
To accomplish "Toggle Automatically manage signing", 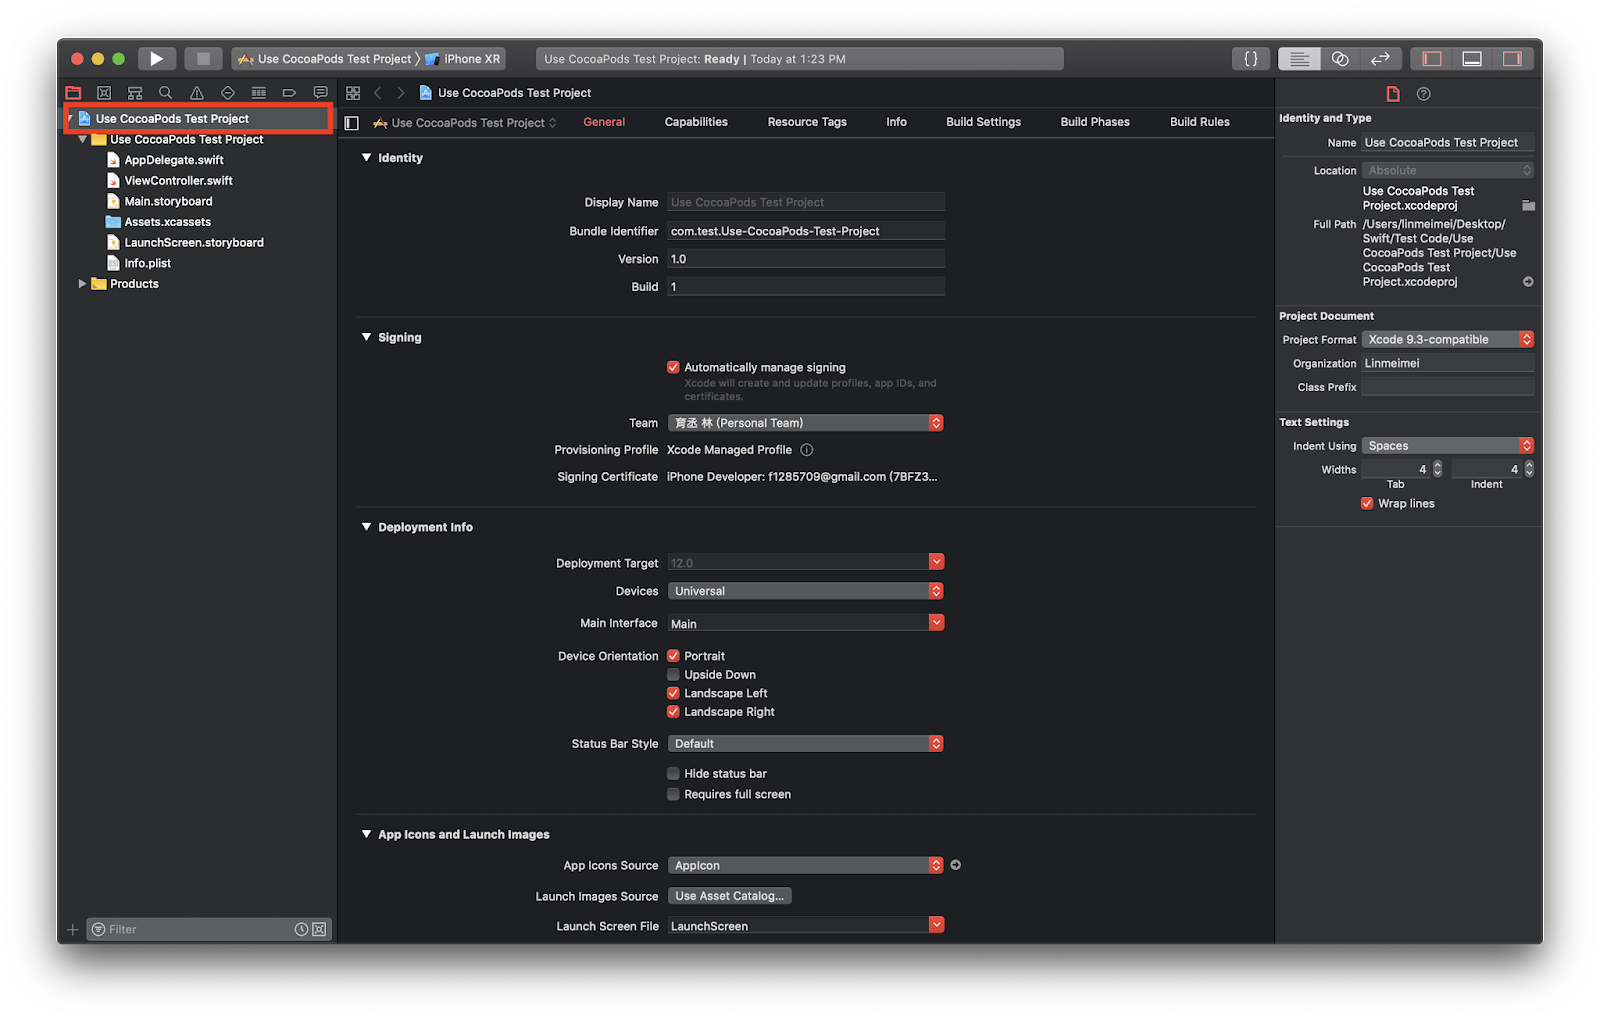I will click(673, 367).
